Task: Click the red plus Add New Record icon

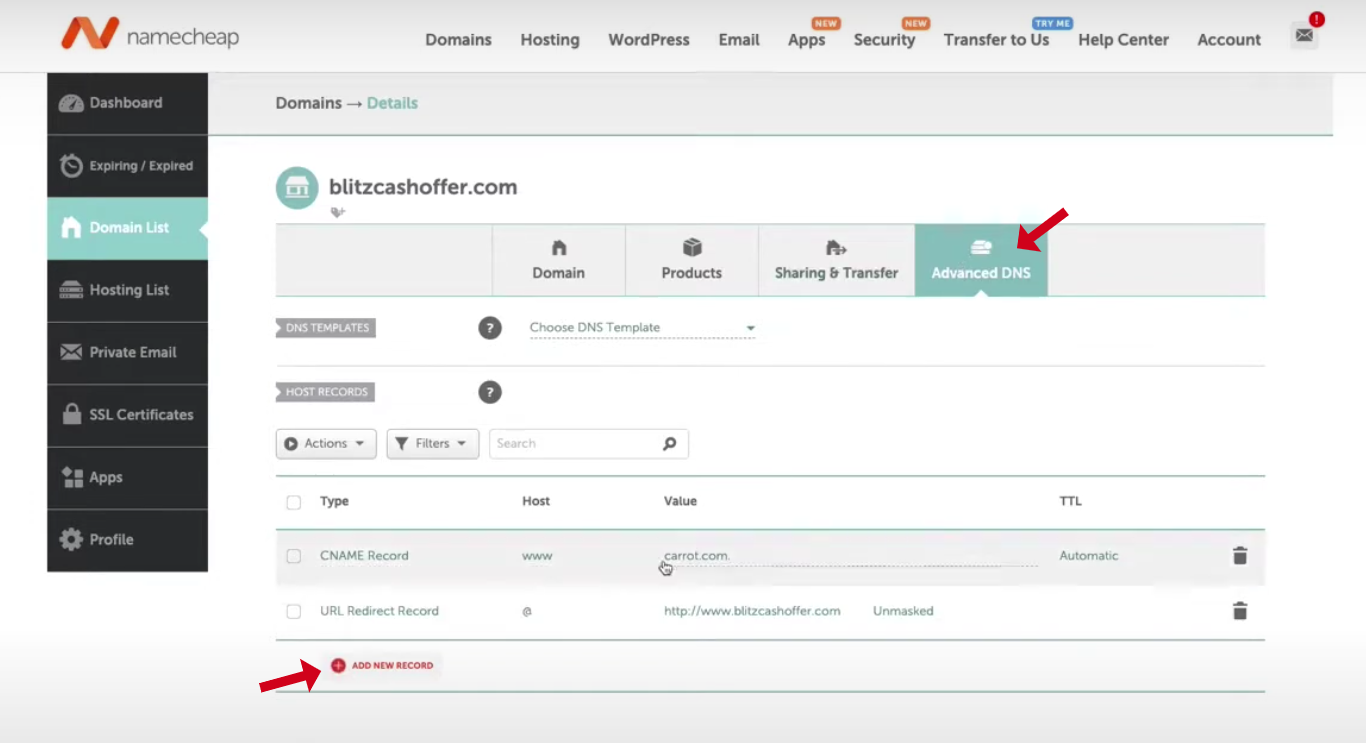Action: click(338, 665)
